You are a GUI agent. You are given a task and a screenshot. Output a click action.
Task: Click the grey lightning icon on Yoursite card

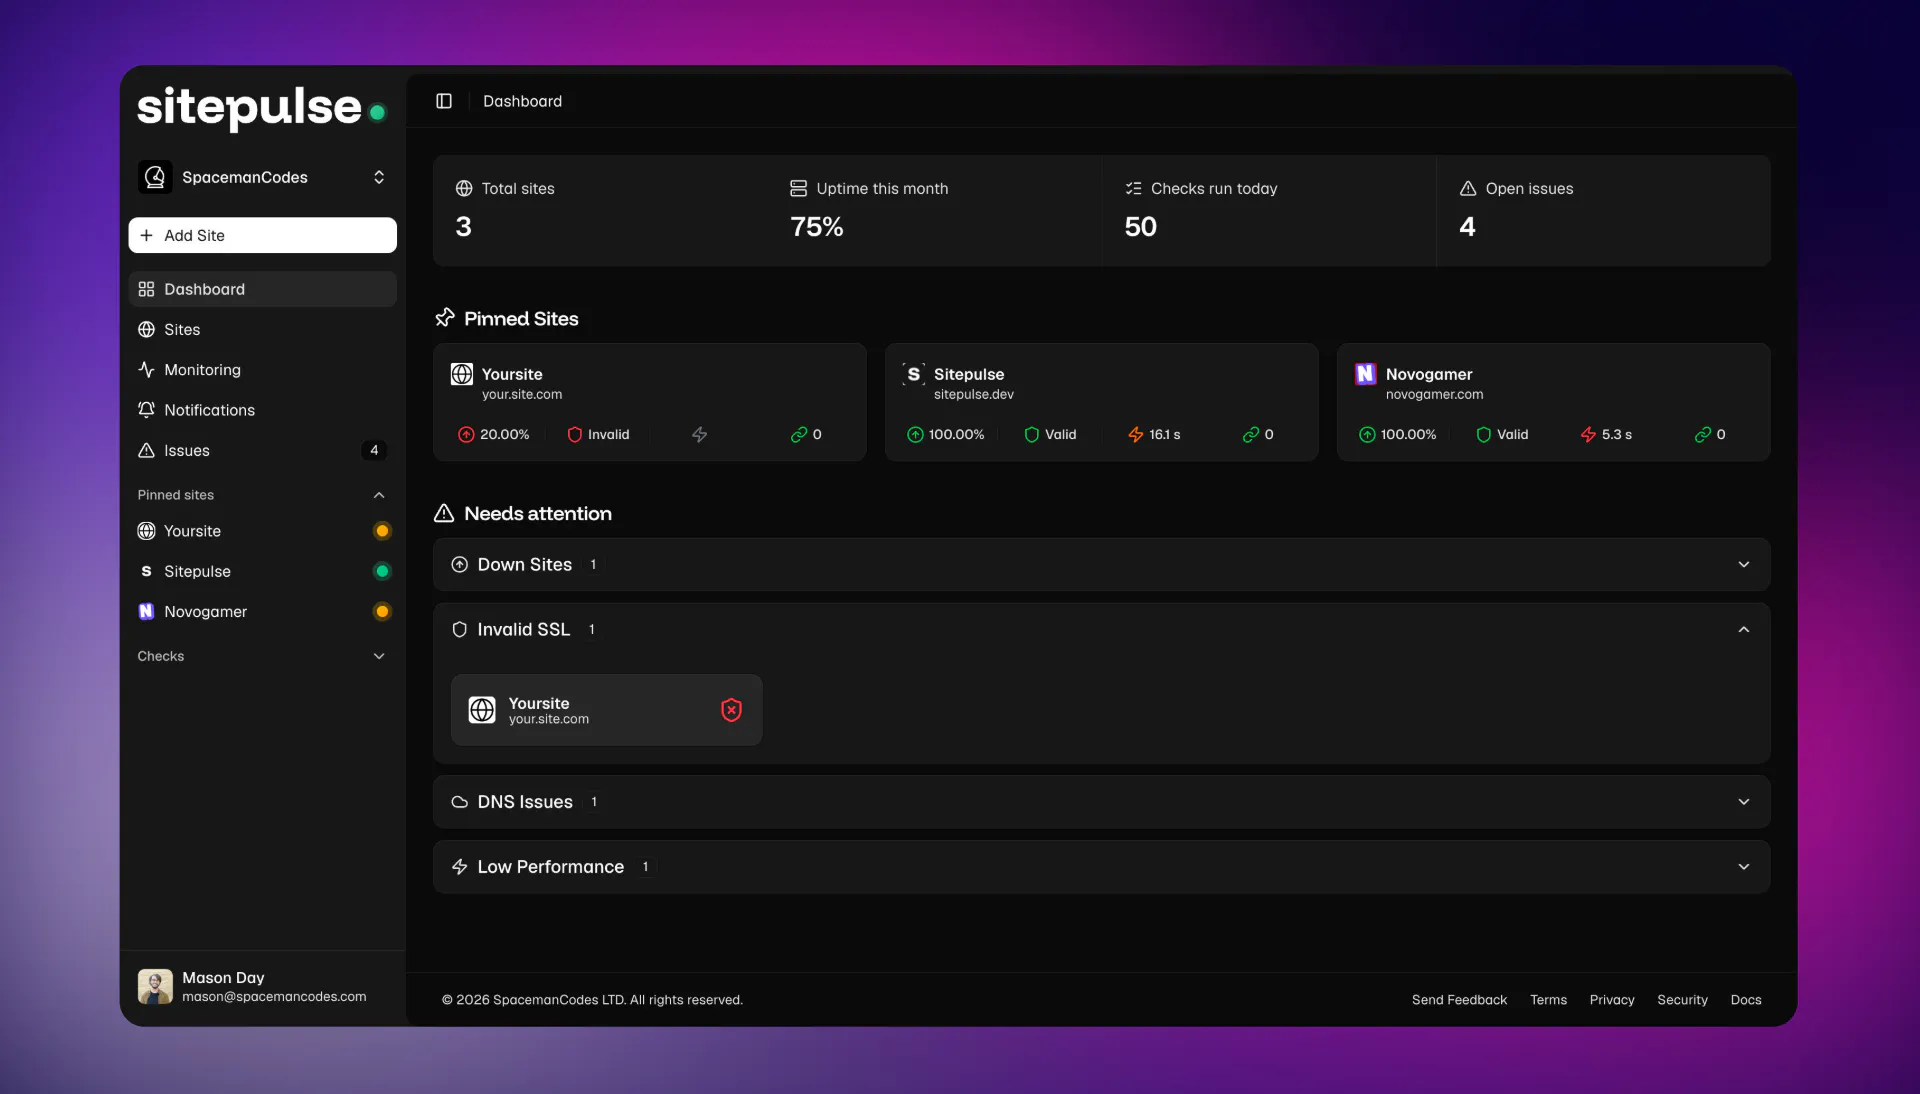click(x=700, y=434)
